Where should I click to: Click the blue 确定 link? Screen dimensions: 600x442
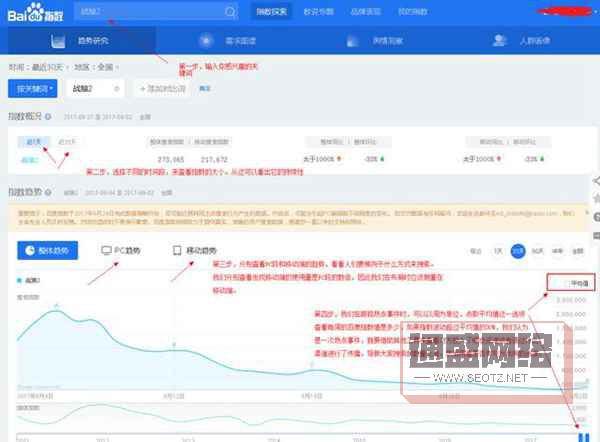(x=205, y=89)
